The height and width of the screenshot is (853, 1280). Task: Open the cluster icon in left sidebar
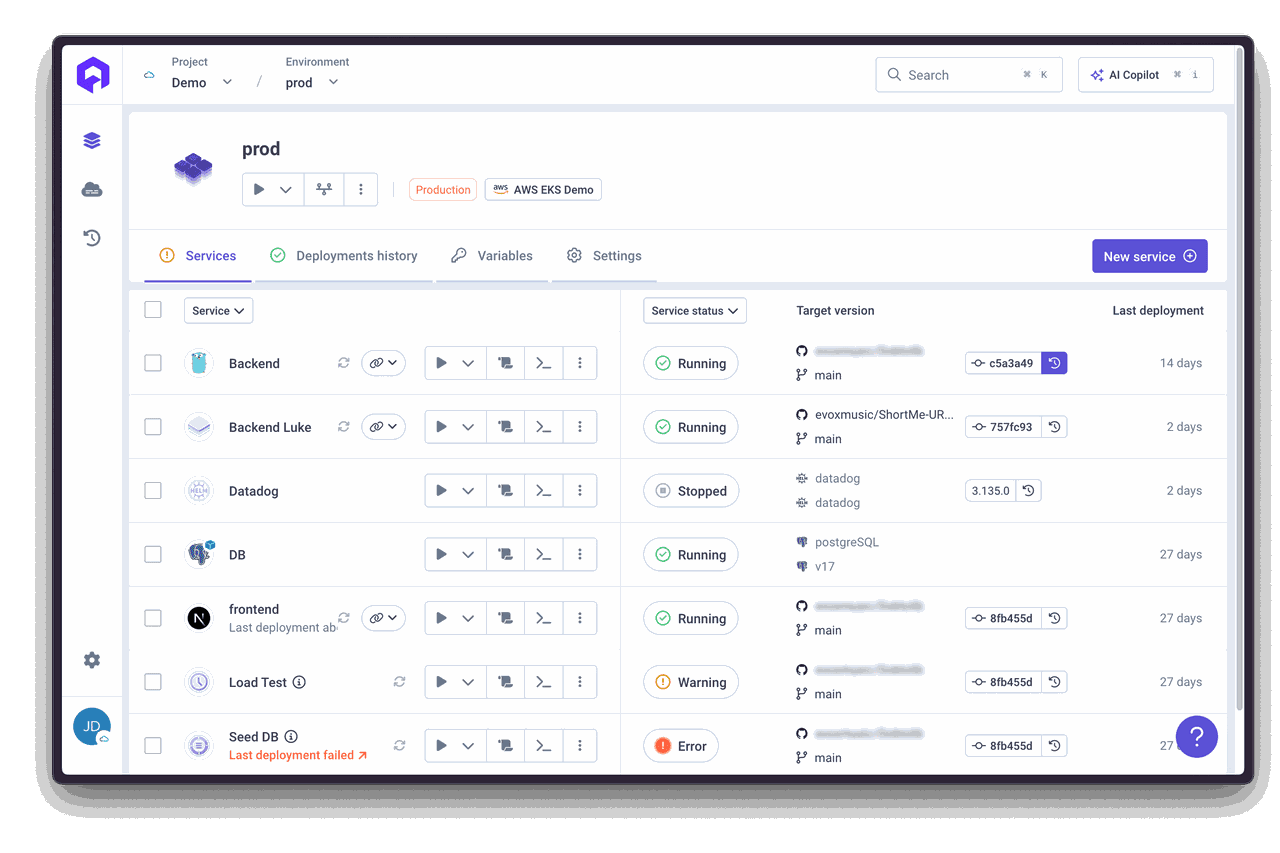(x=92, y=190)
